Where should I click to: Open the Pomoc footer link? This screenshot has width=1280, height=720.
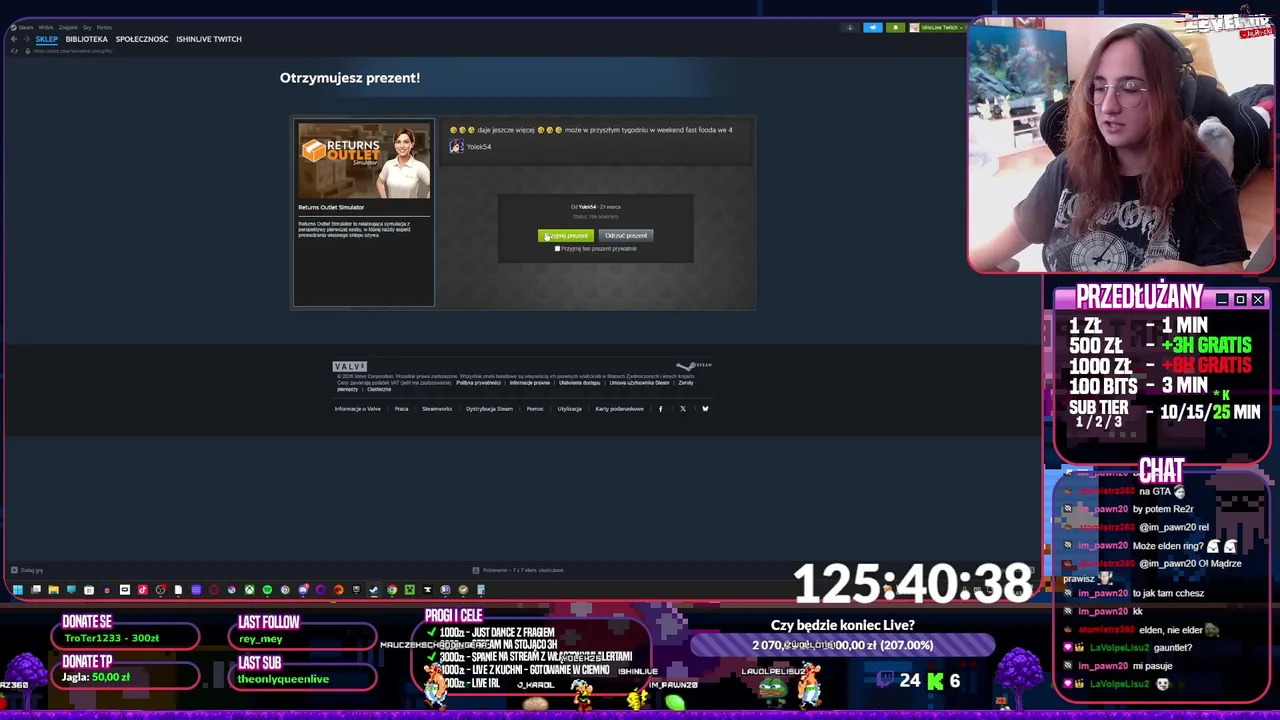pos(535,409)
